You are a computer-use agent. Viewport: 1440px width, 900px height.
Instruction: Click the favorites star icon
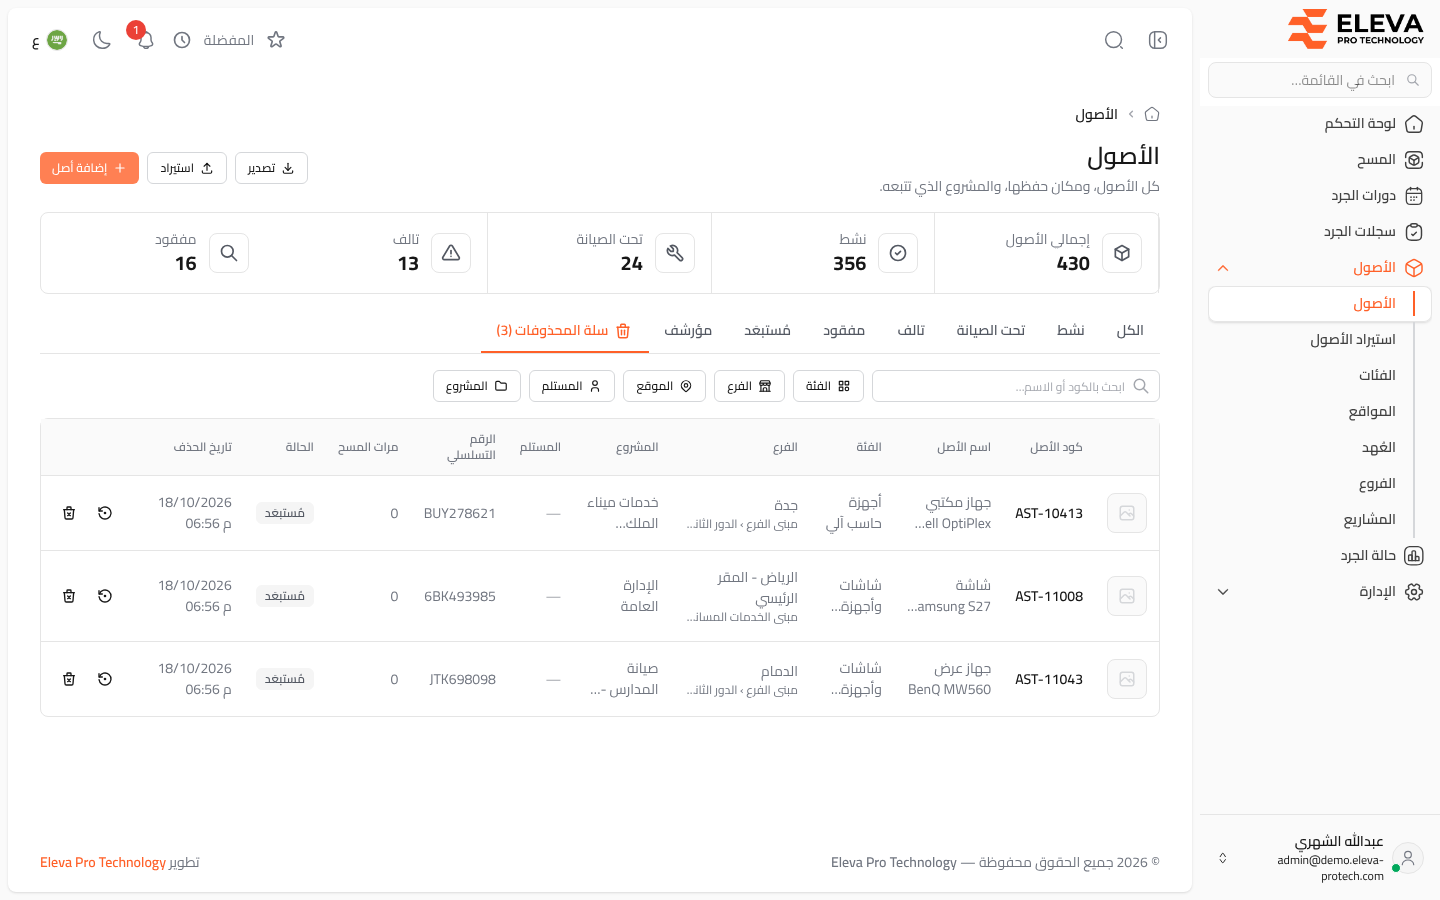tap(276, 40)
